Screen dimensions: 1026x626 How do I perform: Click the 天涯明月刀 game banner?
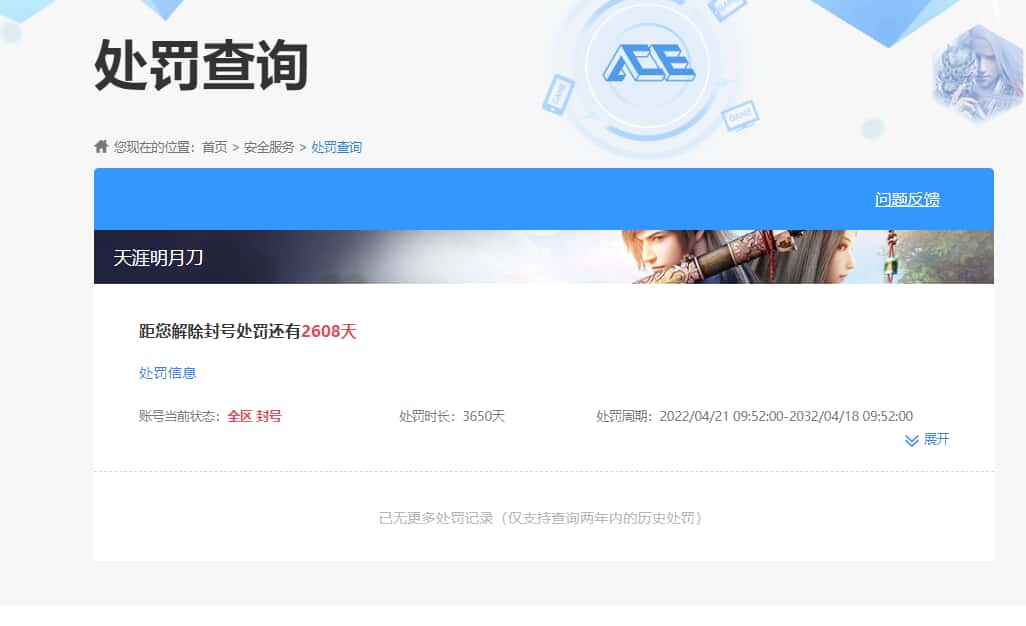544,256
